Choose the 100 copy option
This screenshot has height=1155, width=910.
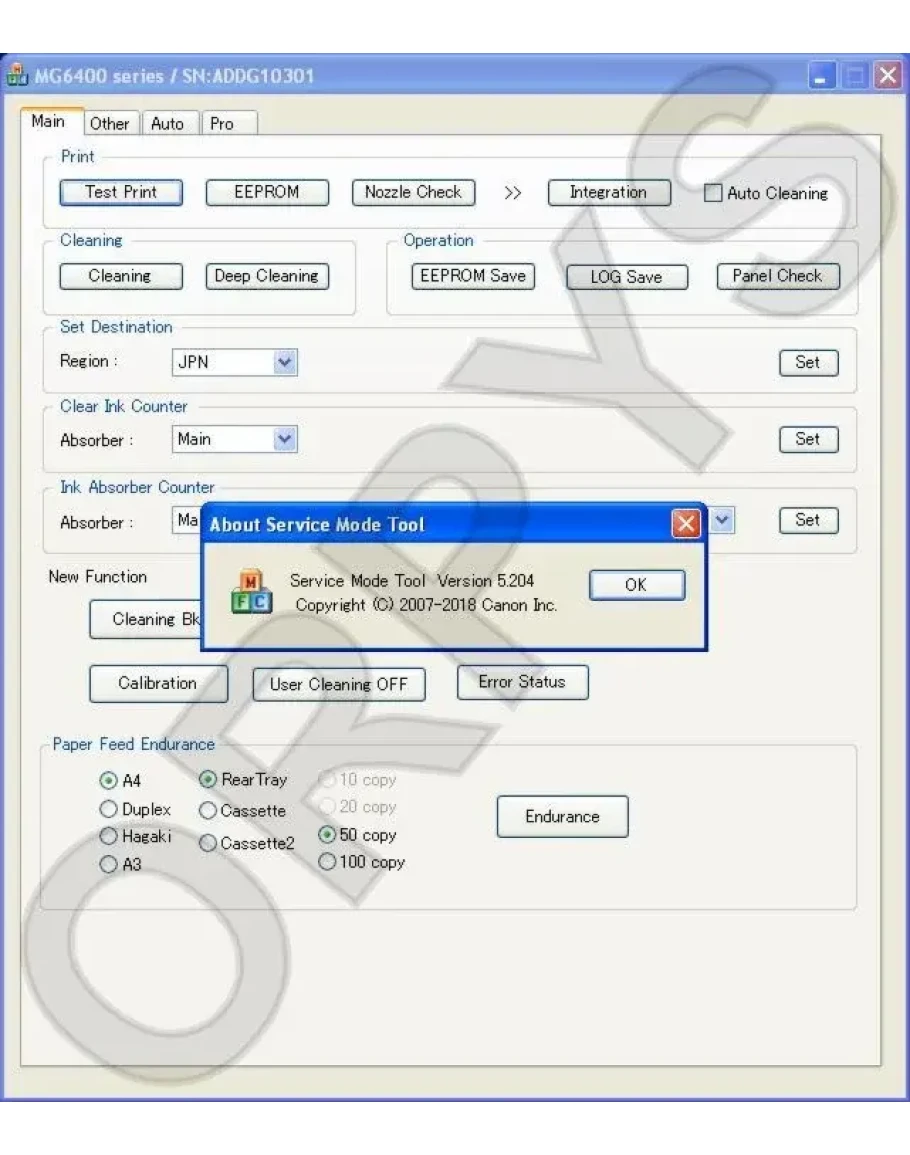click(327, 862)
